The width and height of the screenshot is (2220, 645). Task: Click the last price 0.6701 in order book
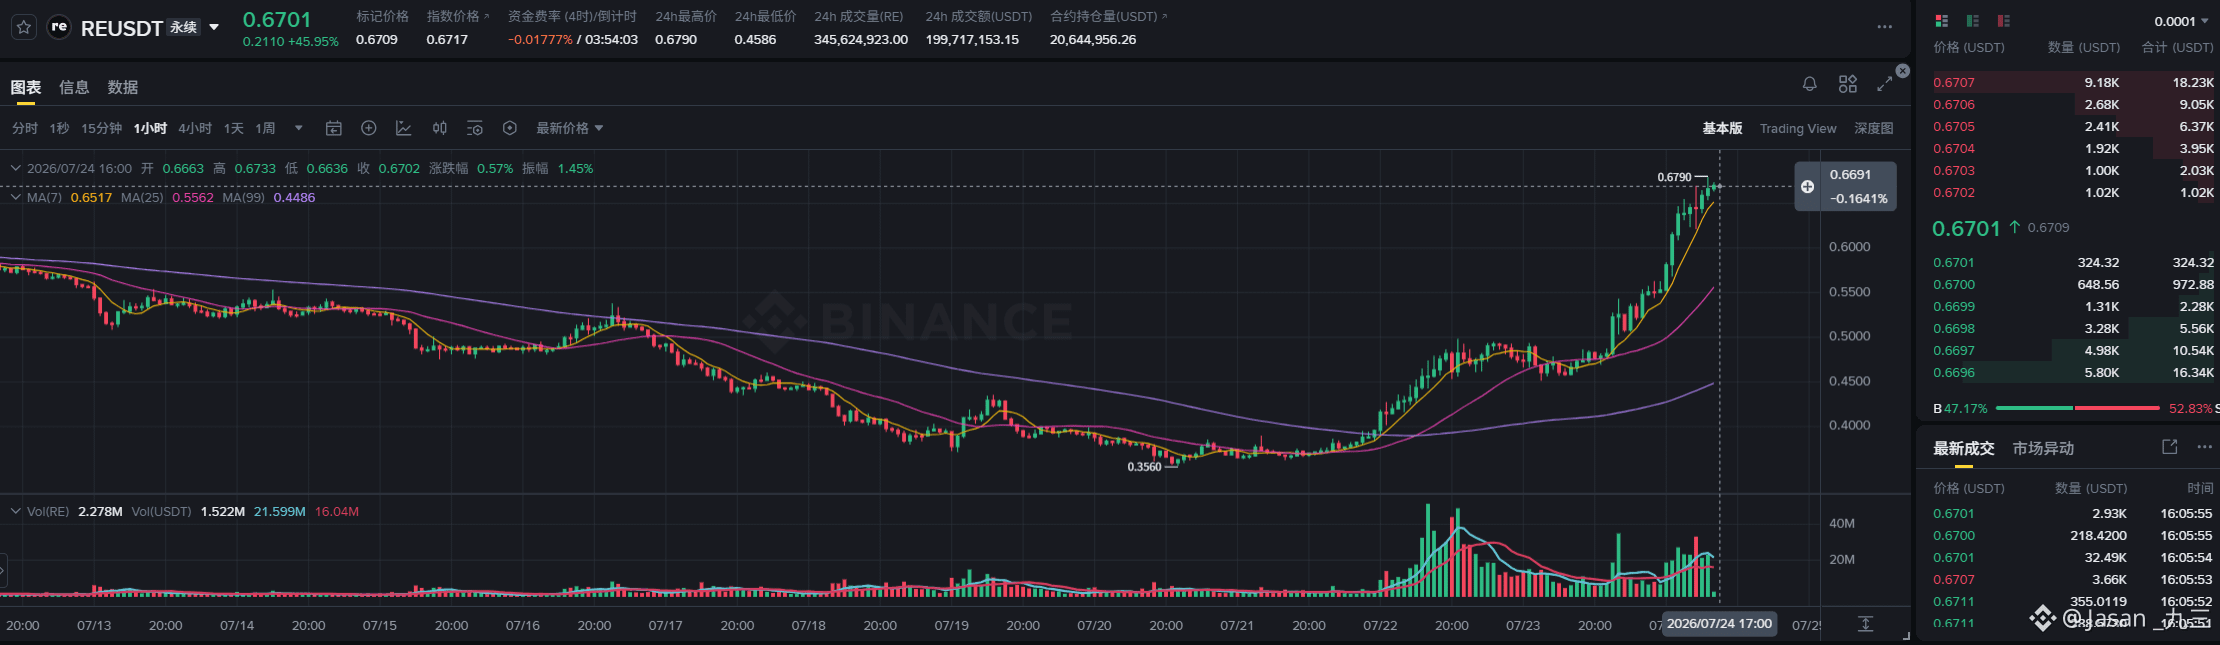(x=1966, y=228)
